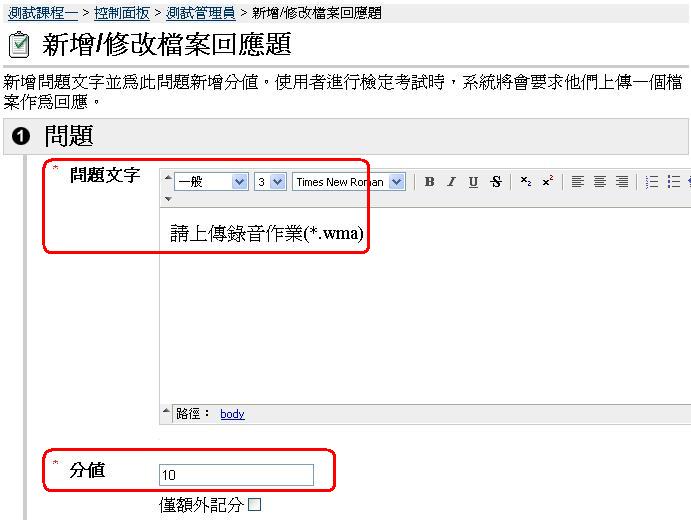This screenshot has width=691, height=520.
Task: Apply strikethrough formatting to text
Action: [x=496, y=182]
